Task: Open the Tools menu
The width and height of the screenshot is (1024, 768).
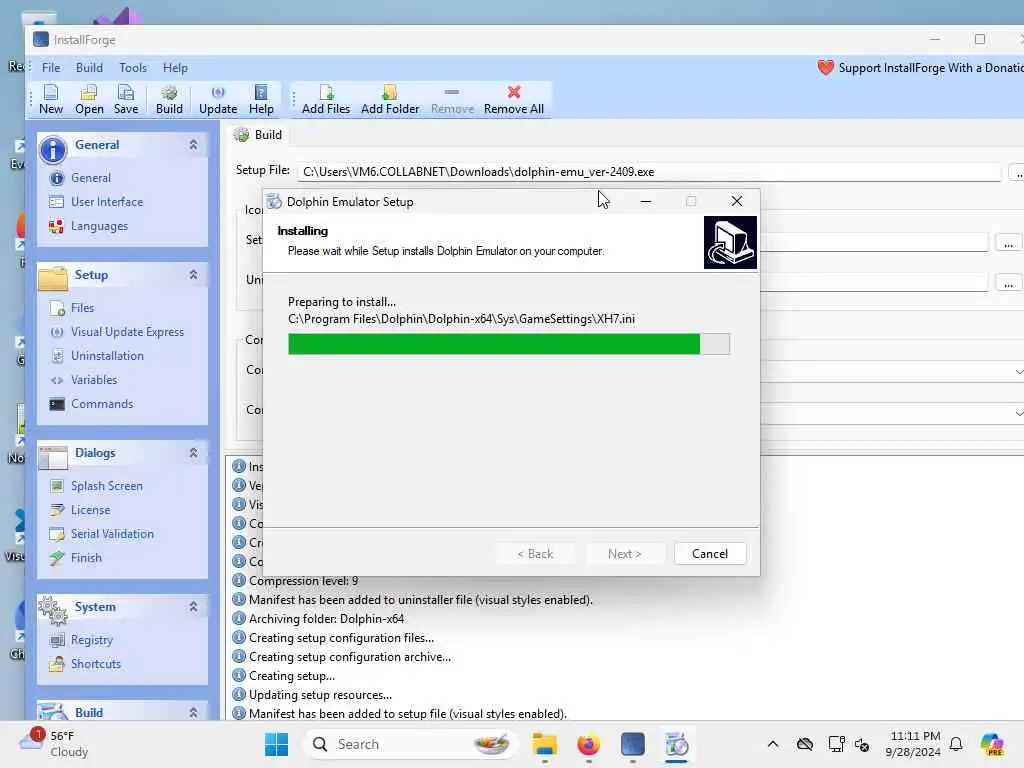Action: [133, 68]
